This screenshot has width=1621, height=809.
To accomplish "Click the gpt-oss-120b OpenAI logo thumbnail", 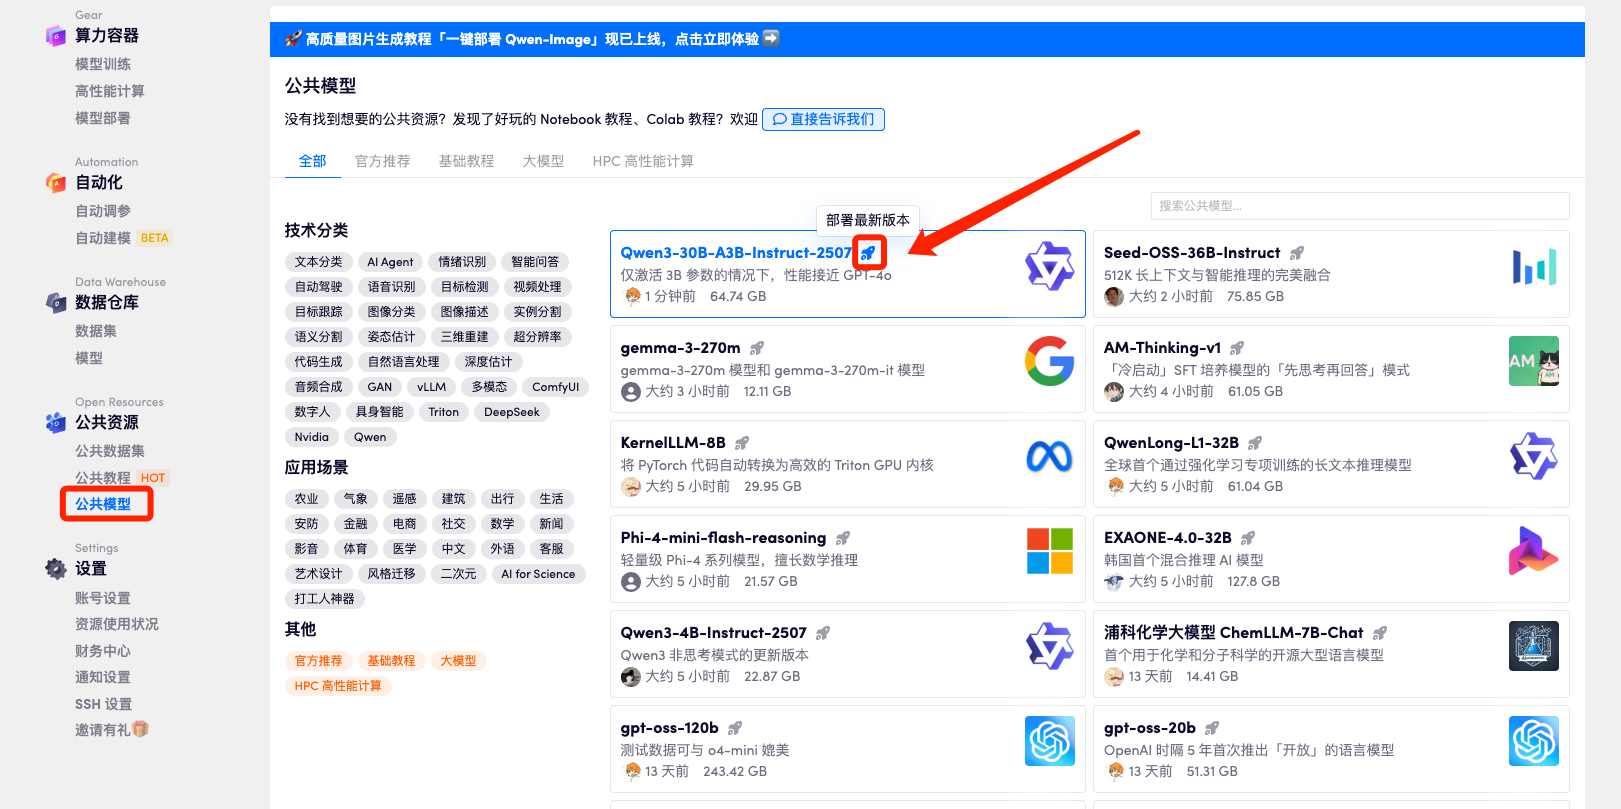I will [1050, 741].
